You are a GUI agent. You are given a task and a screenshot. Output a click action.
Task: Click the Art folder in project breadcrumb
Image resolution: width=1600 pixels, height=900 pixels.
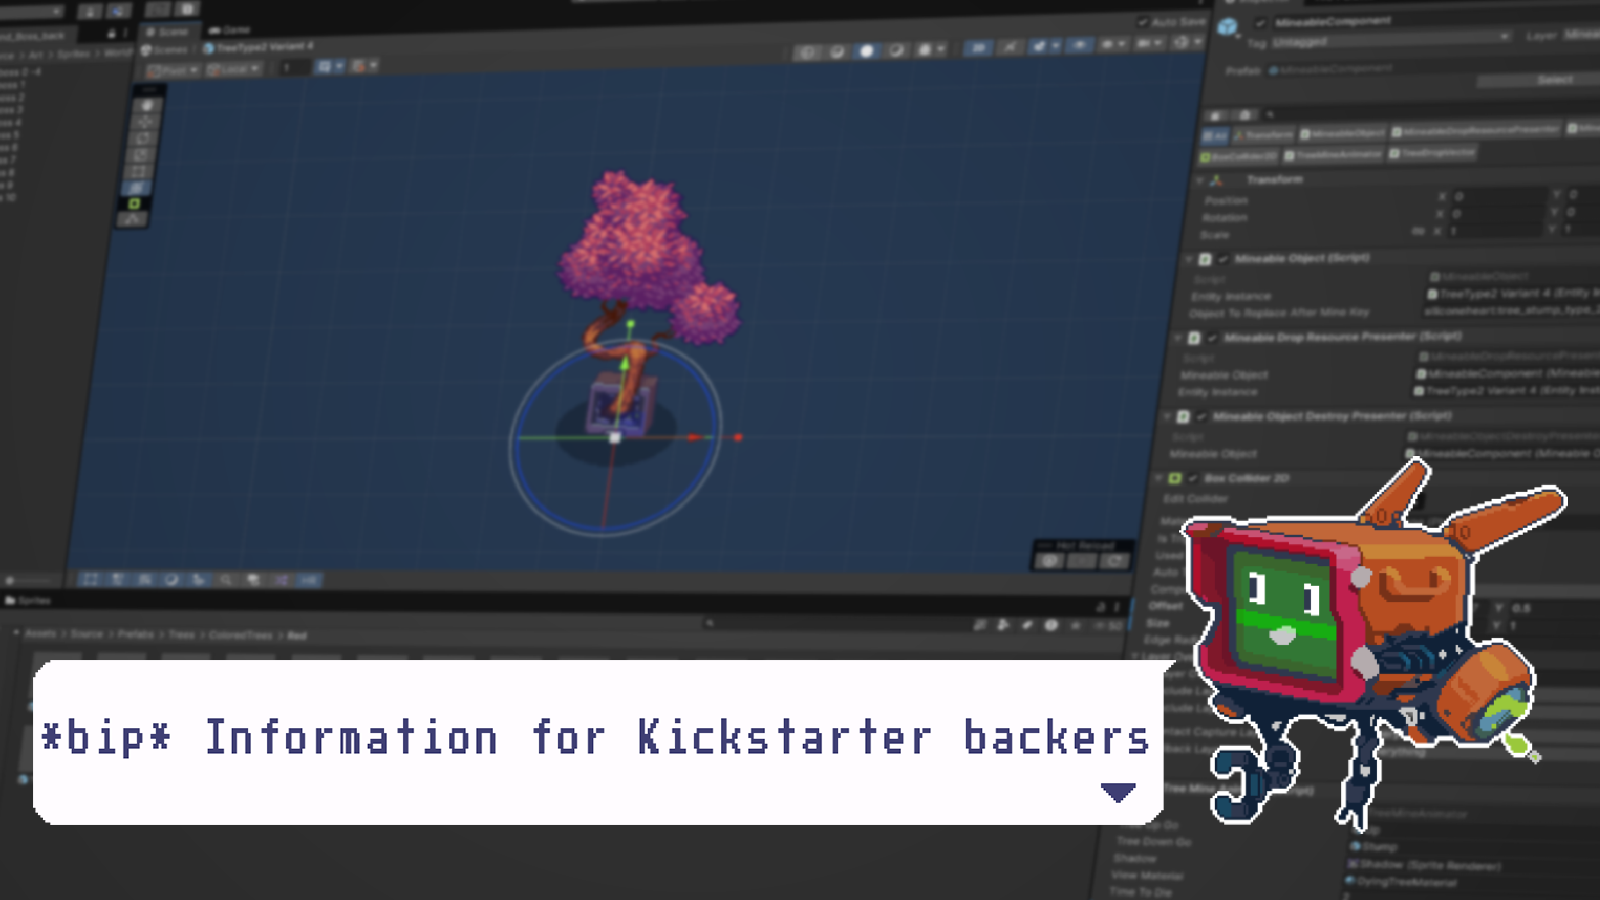tap(35, 54)
